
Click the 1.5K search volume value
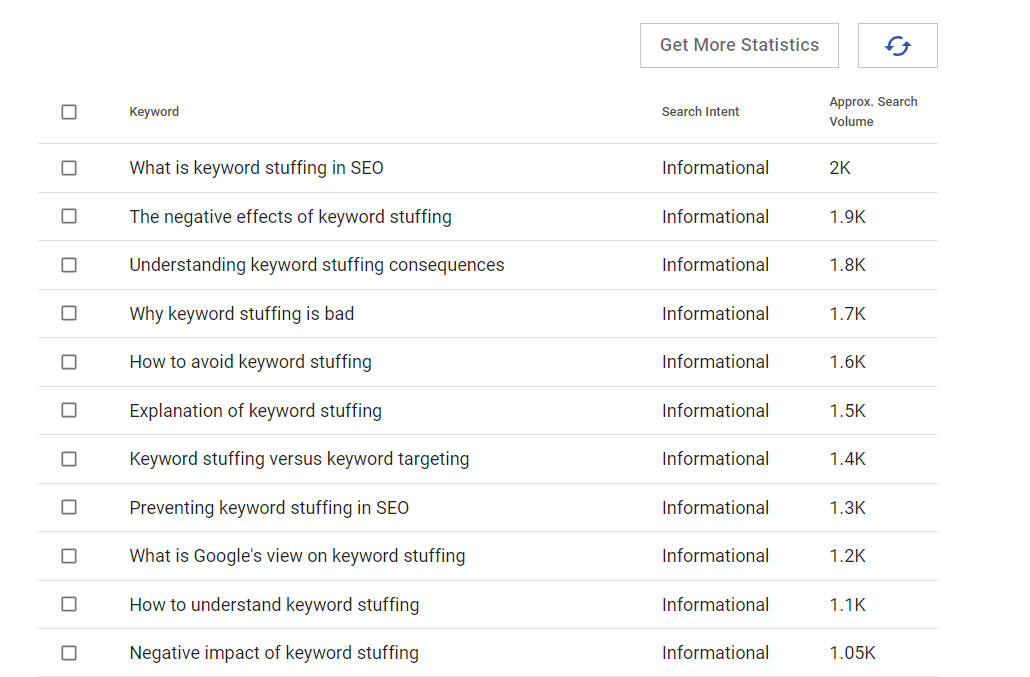[x=847, y=411]
